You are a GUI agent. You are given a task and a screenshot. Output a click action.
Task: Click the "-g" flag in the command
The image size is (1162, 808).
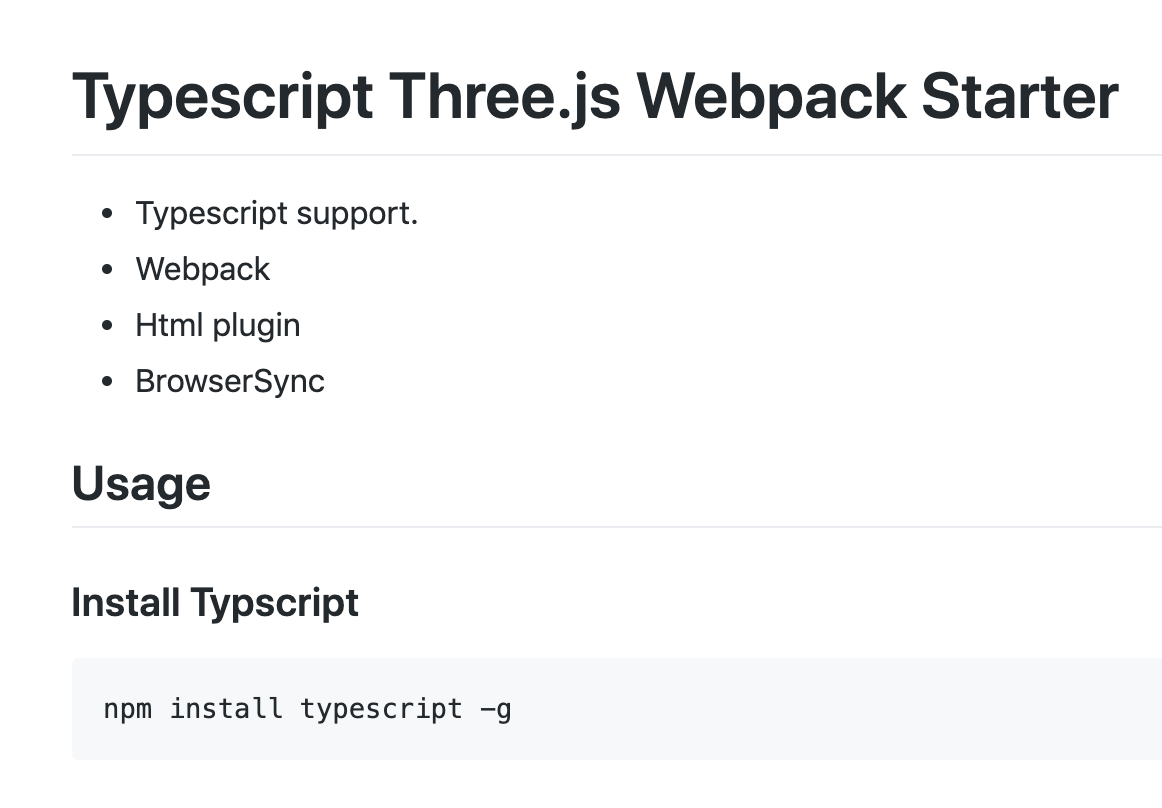(496, 710)
